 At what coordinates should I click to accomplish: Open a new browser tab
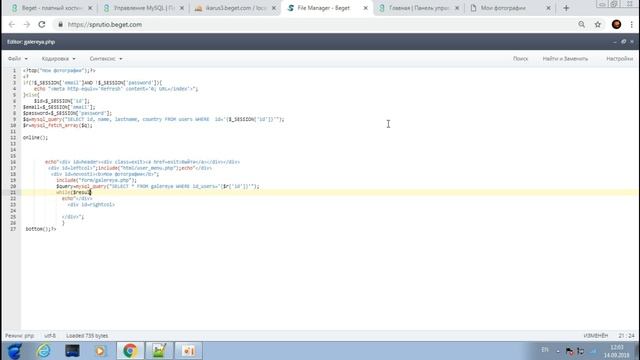[566, 8]
